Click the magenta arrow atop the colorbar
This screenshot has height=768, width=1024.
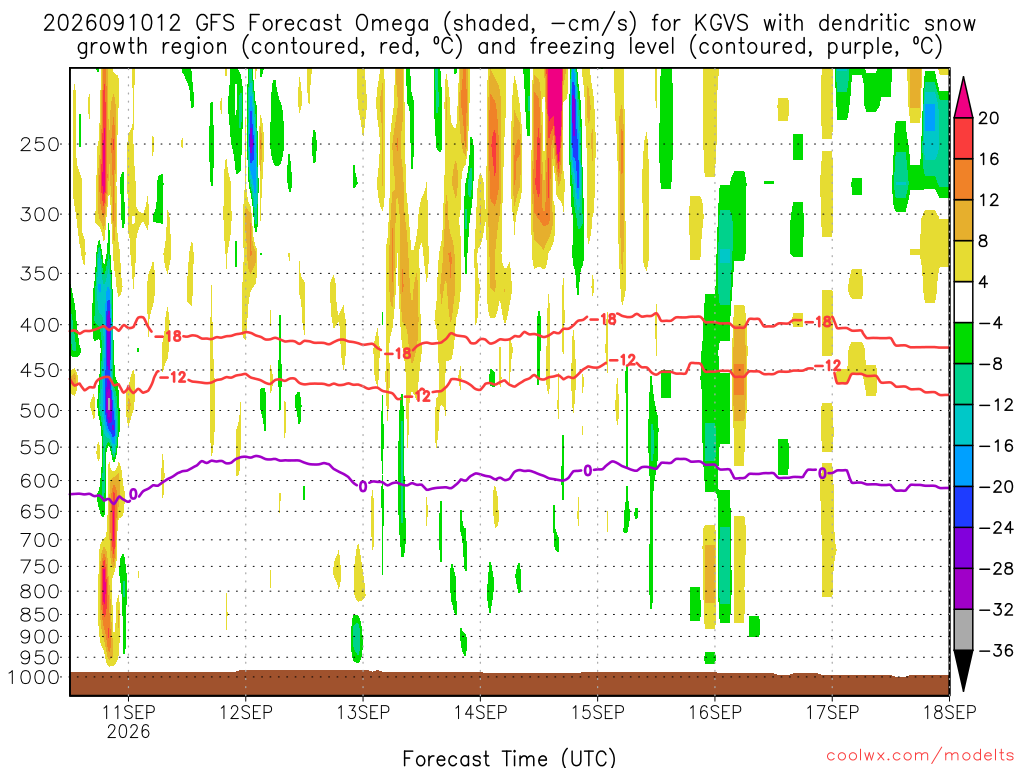(x=963, y=97)
